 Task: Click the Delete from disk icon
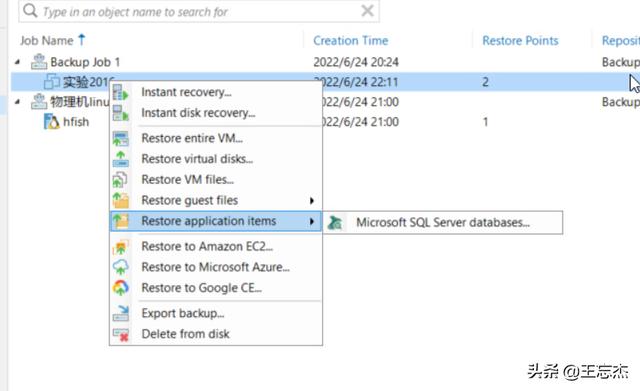pos(120,334)
